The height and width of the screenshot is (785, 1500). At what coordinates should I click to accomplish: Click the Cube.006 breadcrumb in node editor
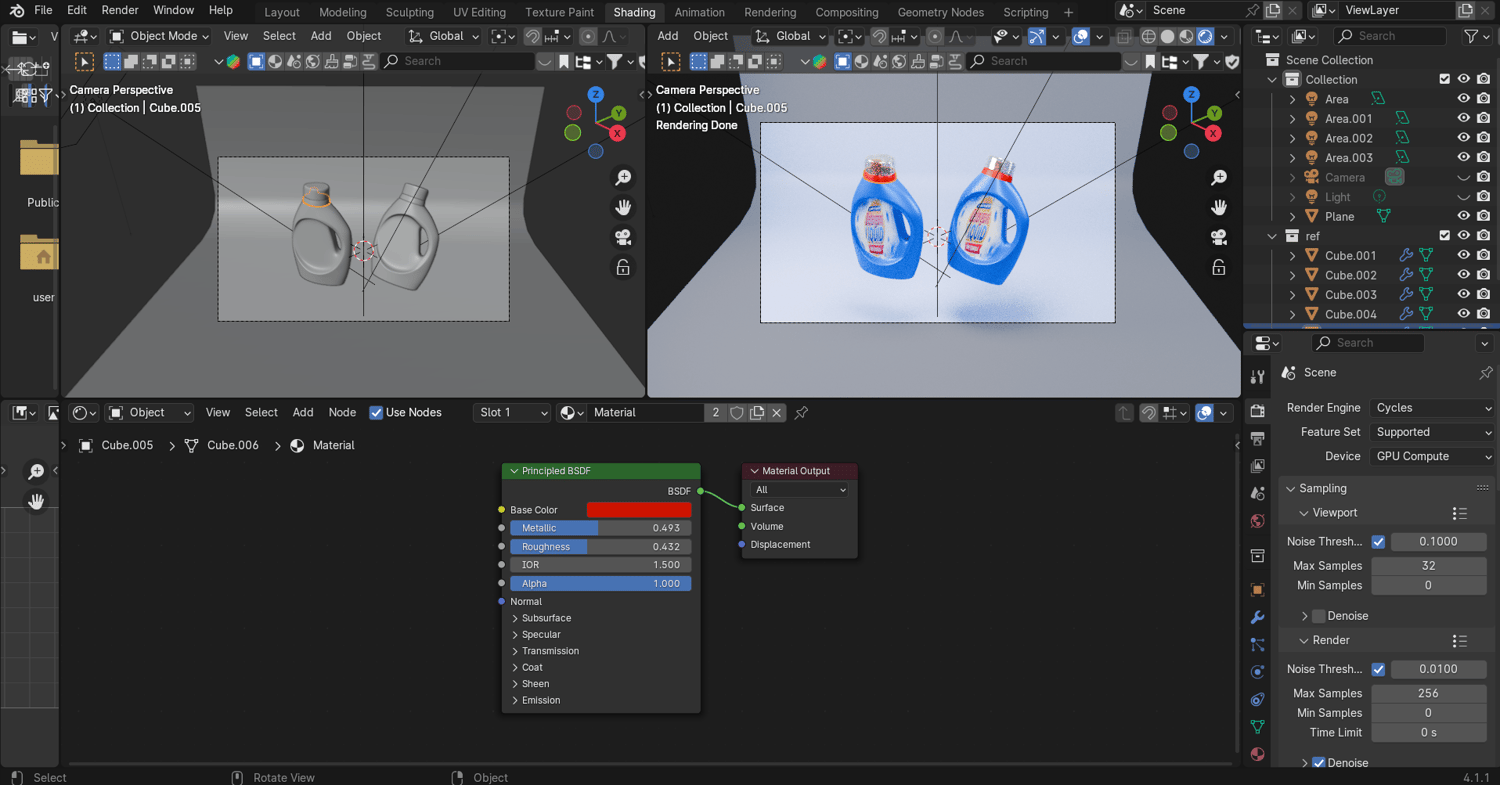[233, 445]
